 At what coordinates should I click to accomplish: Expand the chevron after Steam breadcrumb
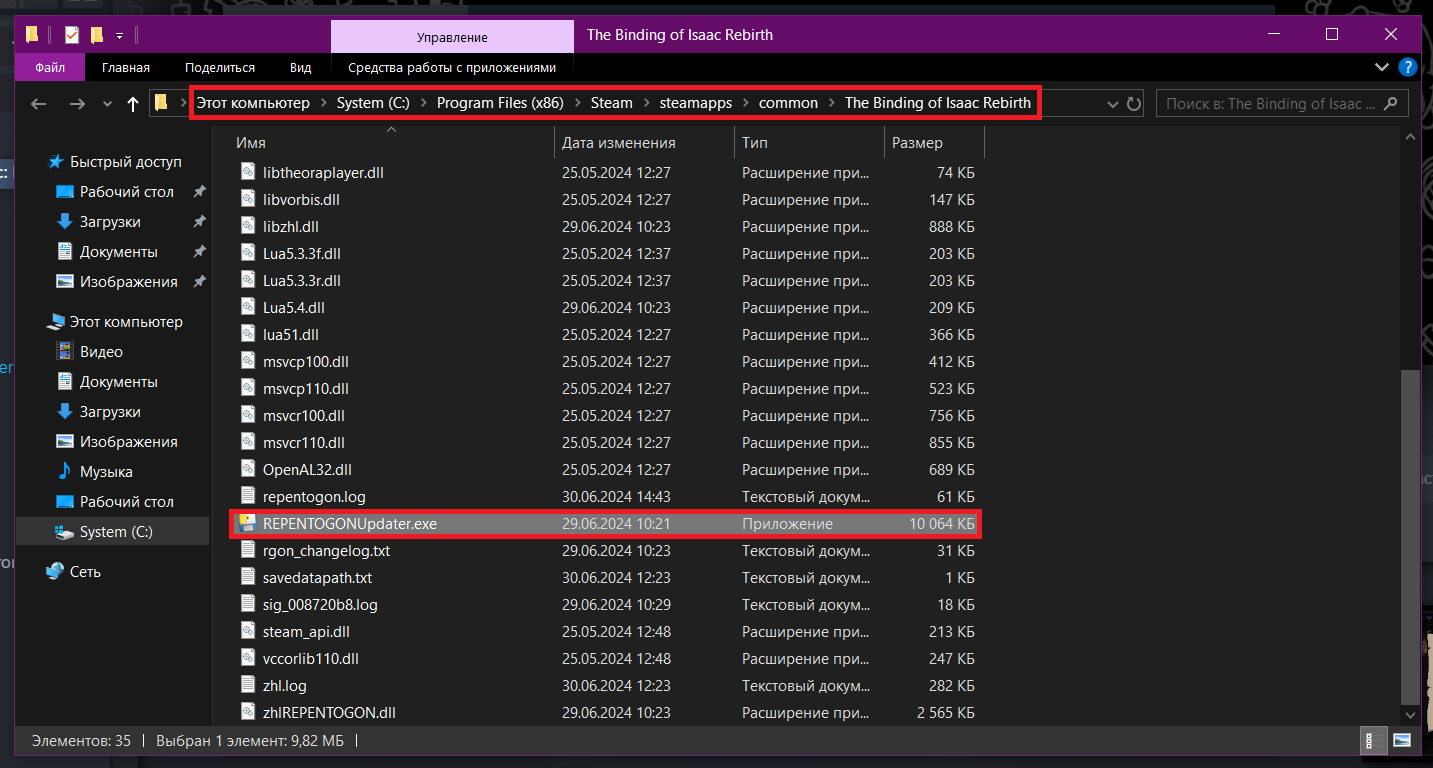pos(647,103)
